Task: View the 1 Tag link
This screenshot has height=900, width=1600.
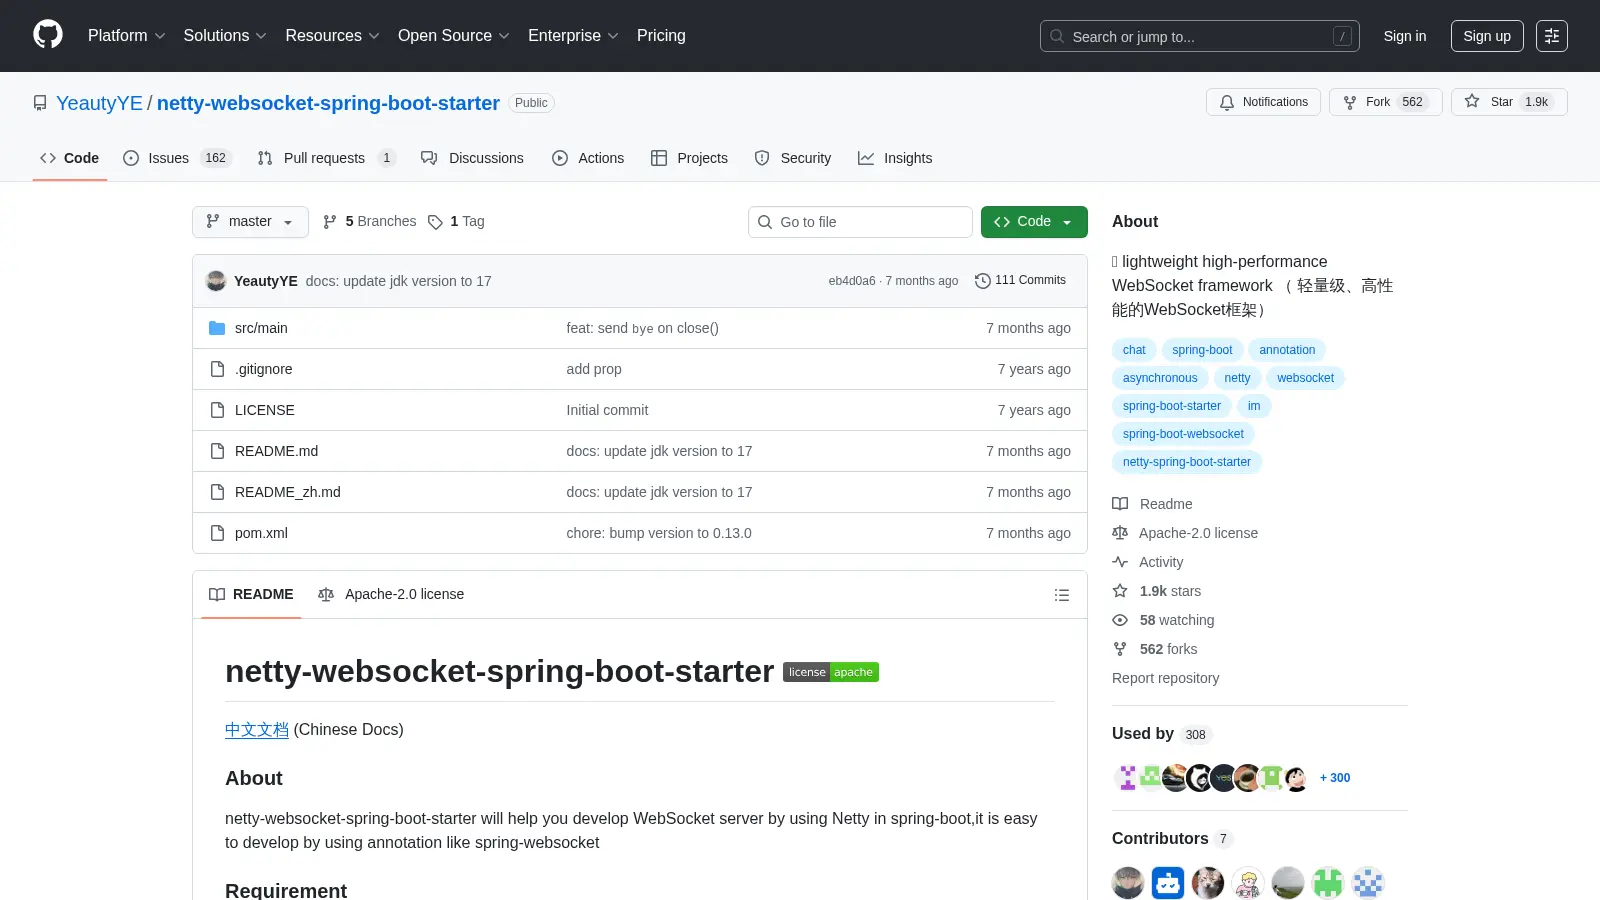Action: coord(456,221)
